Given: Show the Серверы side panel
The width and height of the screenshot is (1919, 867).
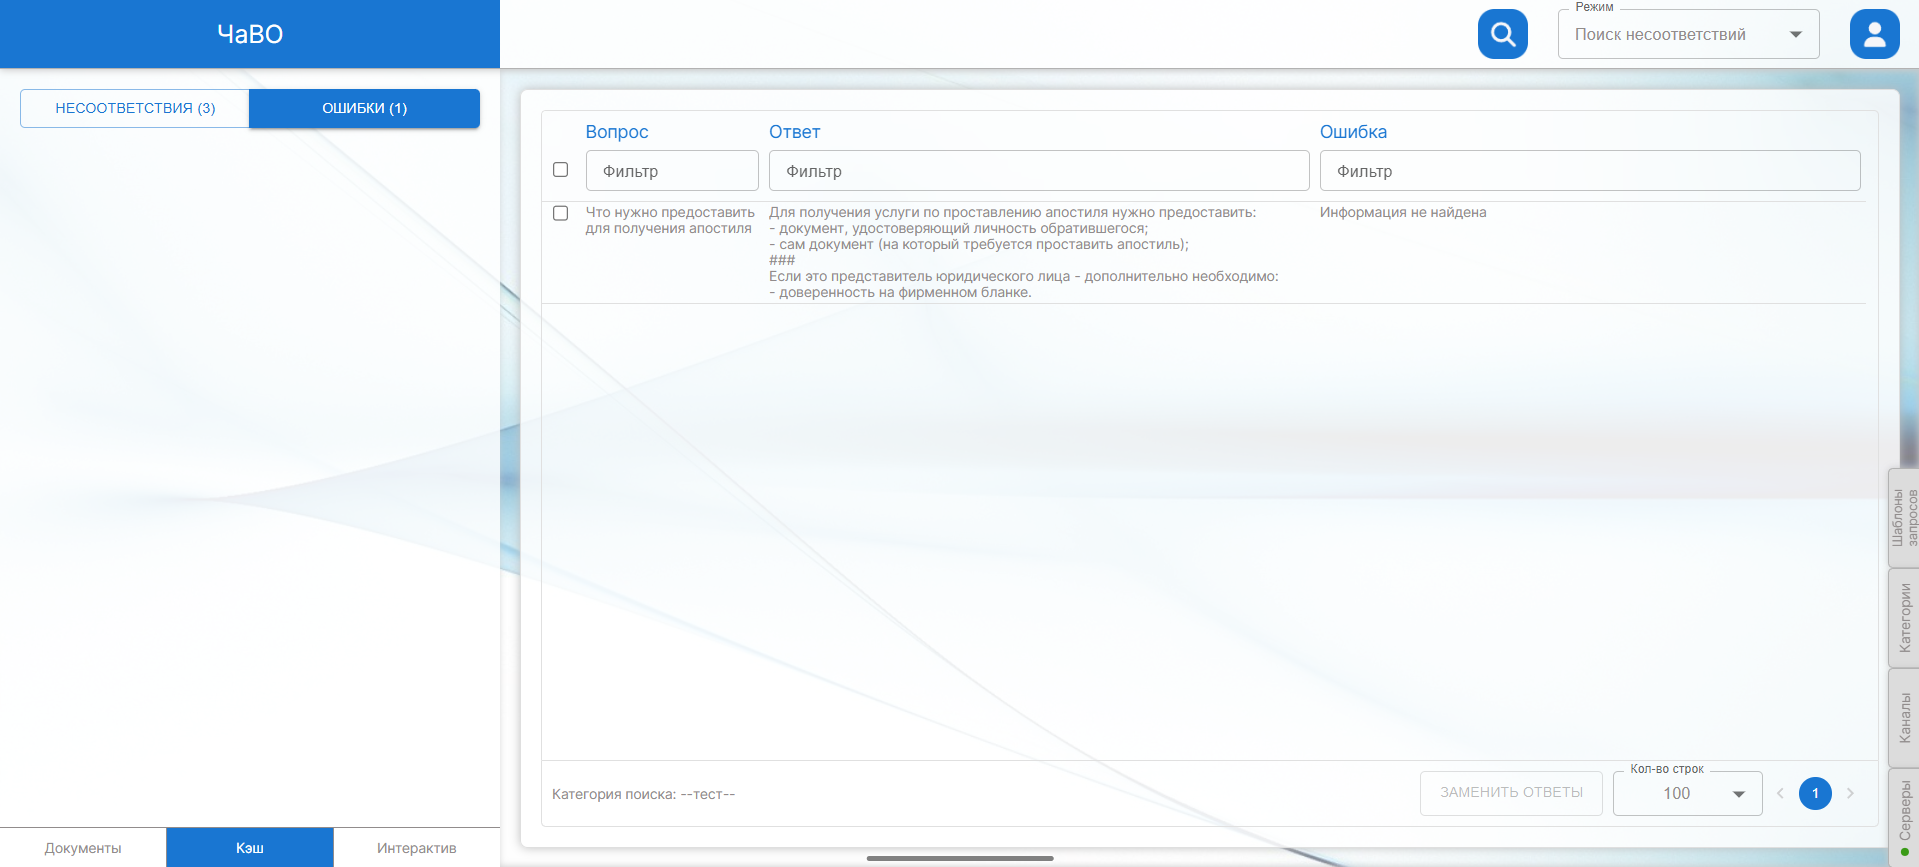Looking at the screenshot, I should tap(1903, 812).
